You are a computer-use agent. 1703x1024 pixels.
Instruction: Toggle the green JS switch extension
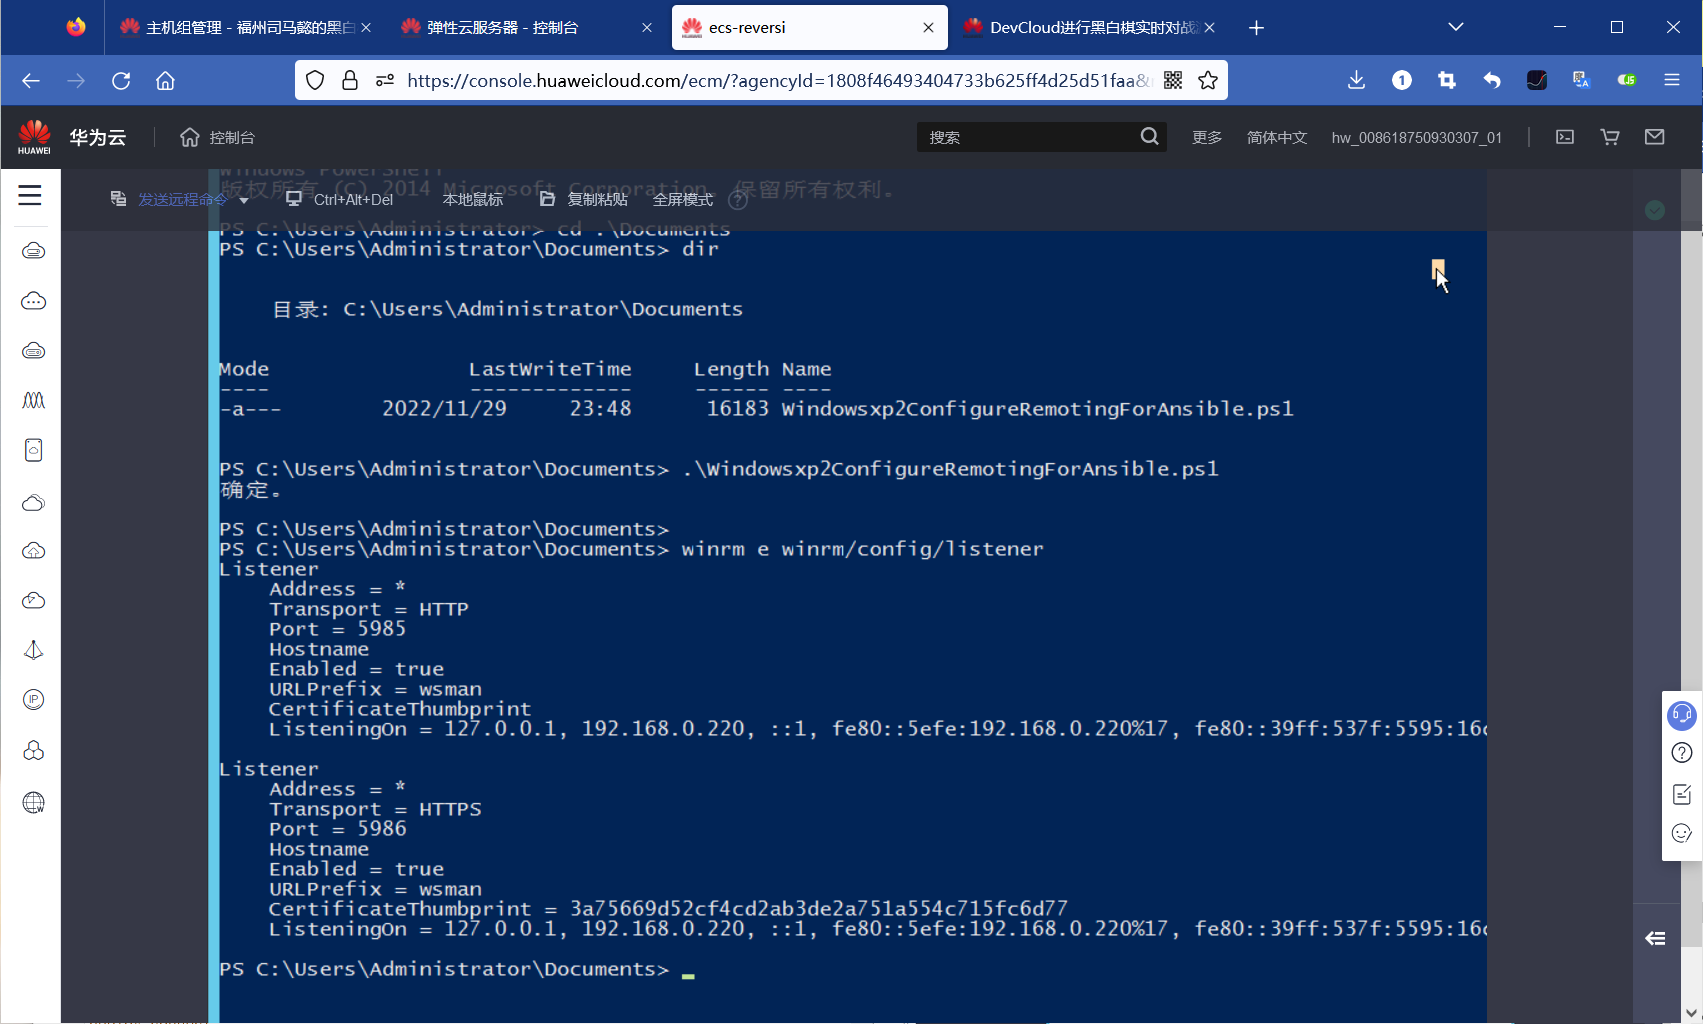[1627, 80]
